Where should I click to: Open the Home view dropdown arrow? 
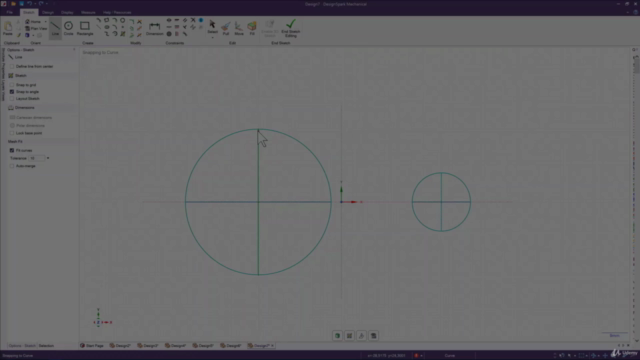click(x=45, y=22)
